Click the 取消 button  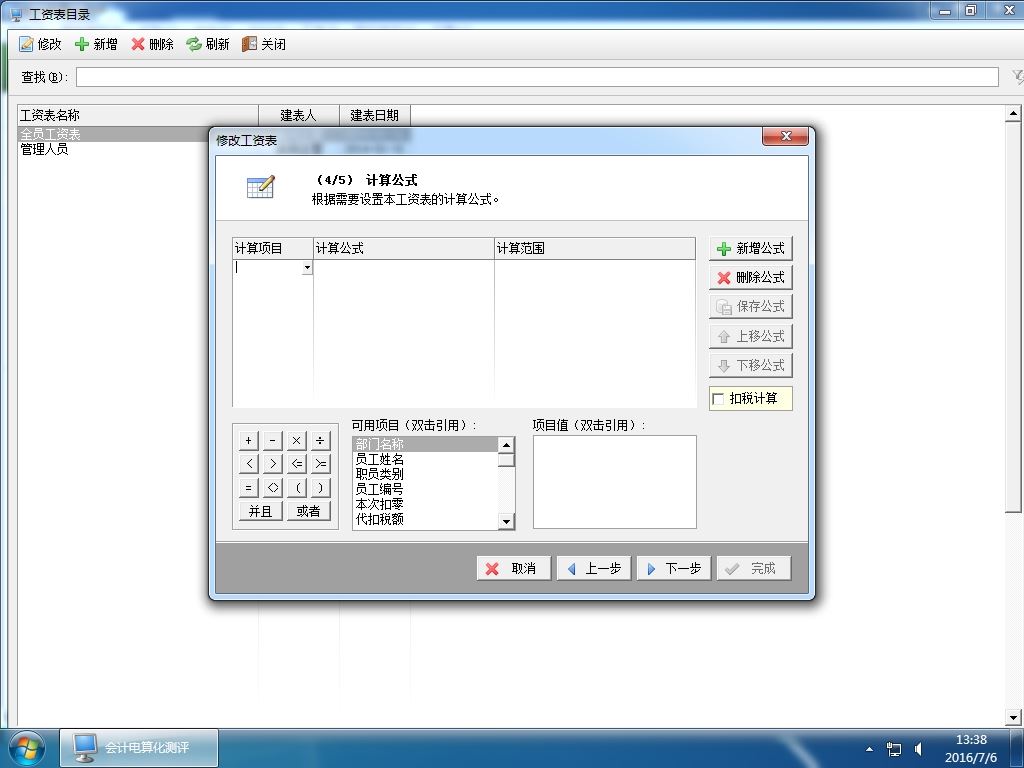coord(513,569)
